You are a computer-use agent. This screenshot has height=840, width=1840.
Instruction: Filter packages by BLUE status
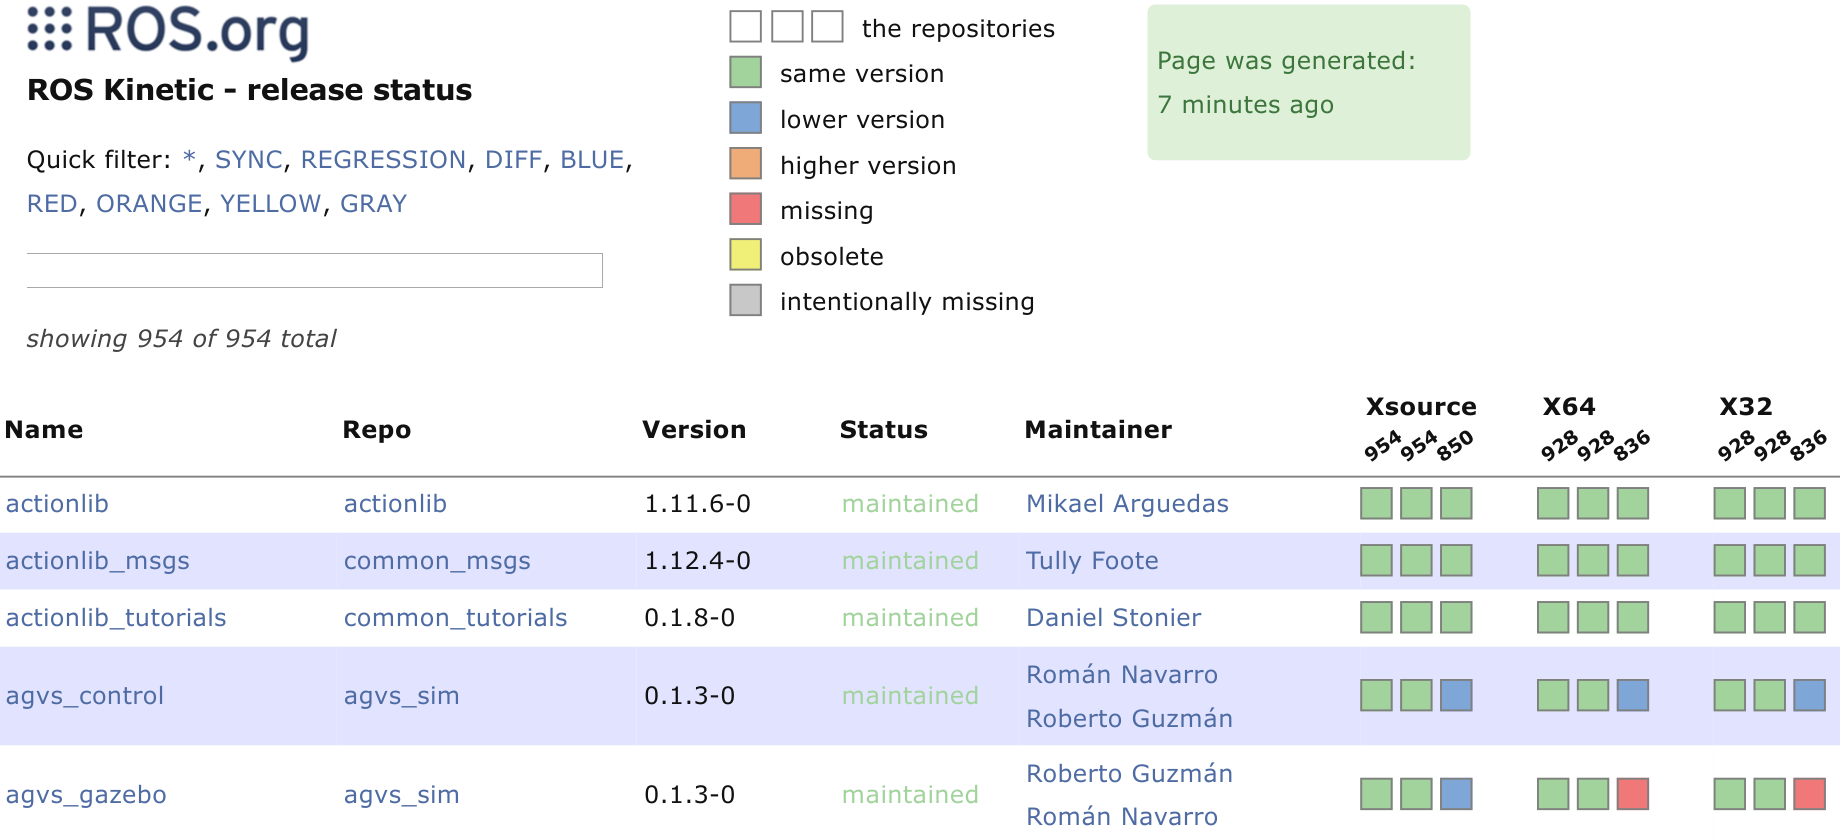click(x=592, y=160)
